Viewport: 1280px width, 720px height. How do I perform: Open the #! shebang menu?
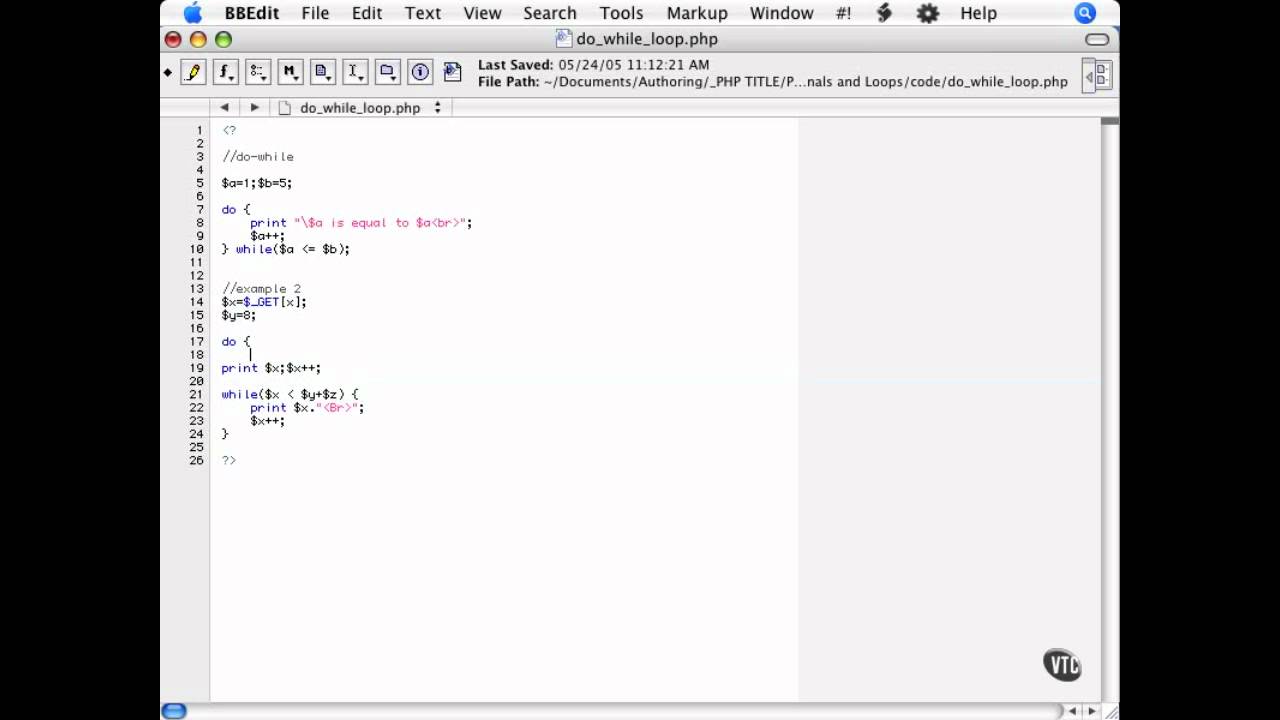(843, 13)
